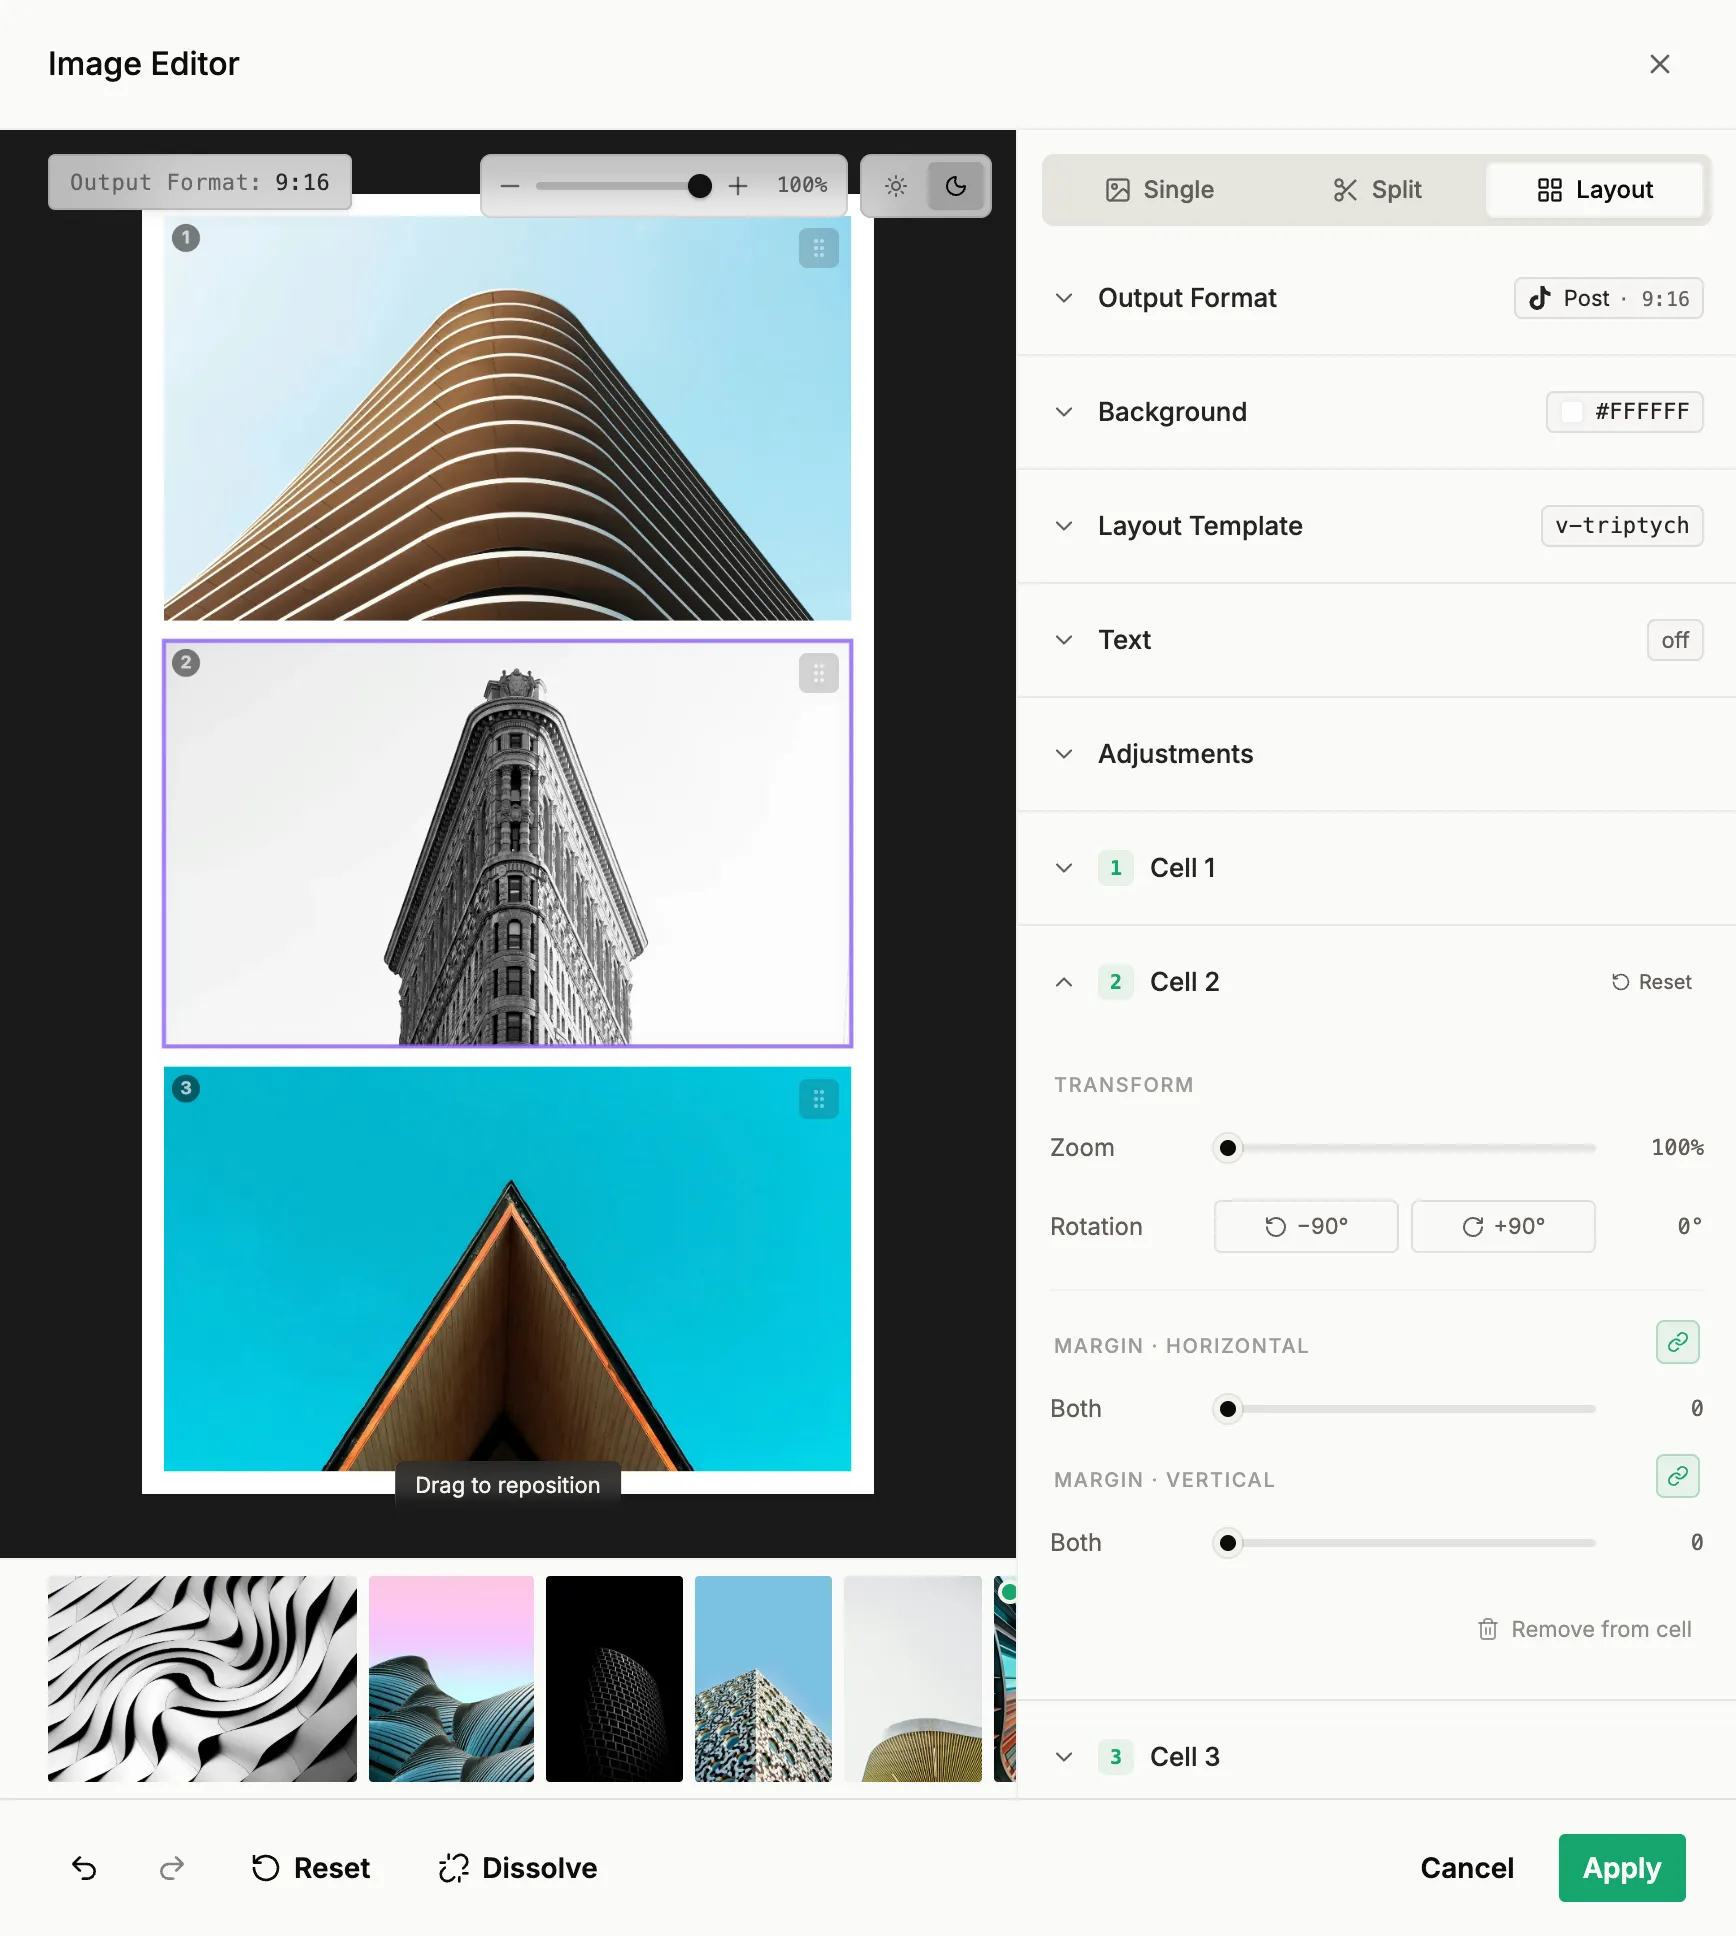Click the zoom out minus icon
This screenshot has width=1736, height=1936.
tap(510, 186)
